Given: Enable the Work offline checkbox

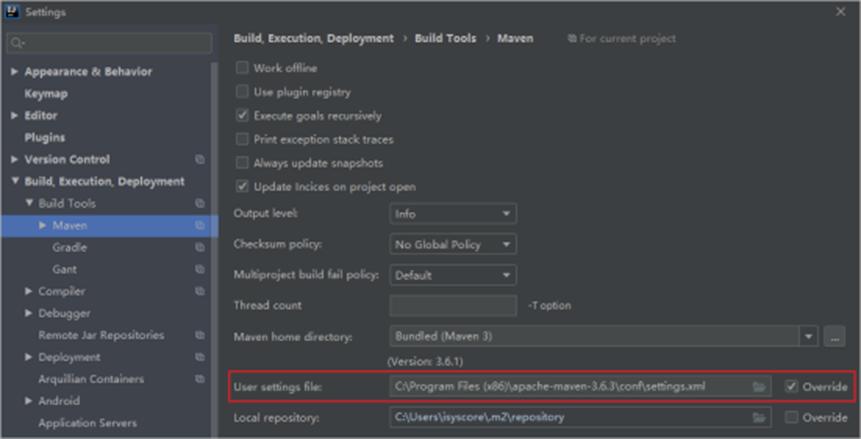Looking at the screenshot, I should coord(242,68).
